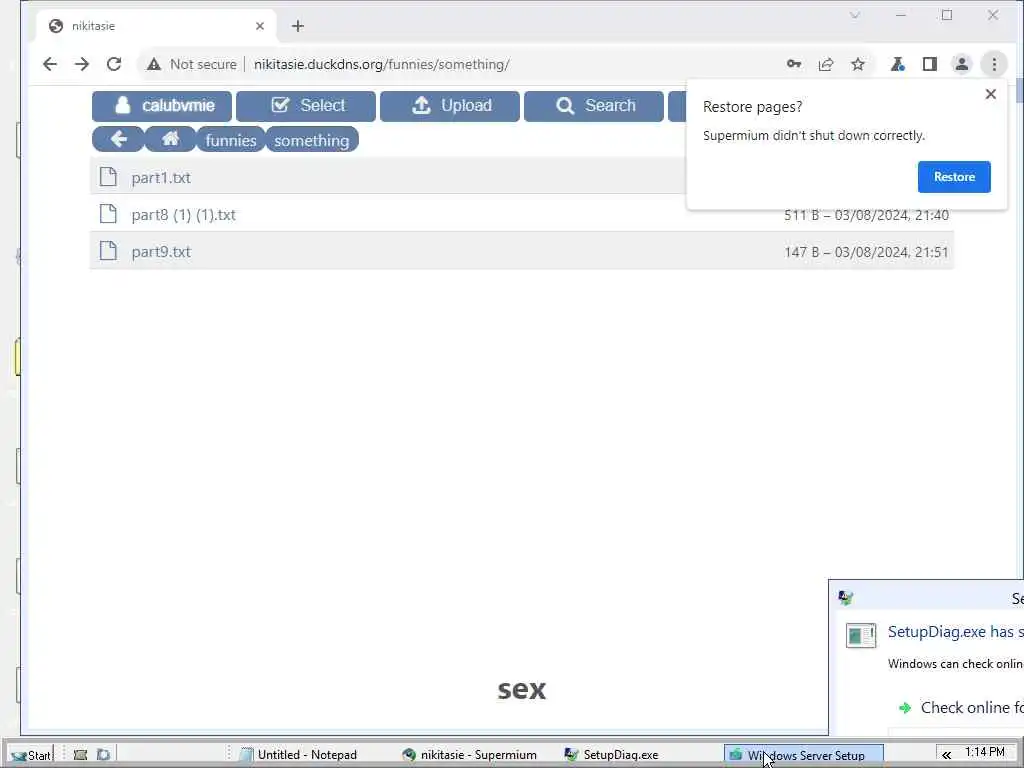Viewport: 1024px width, 768px height.
Task: Open the something breadcrumb
Action: [x=312, y=140]
